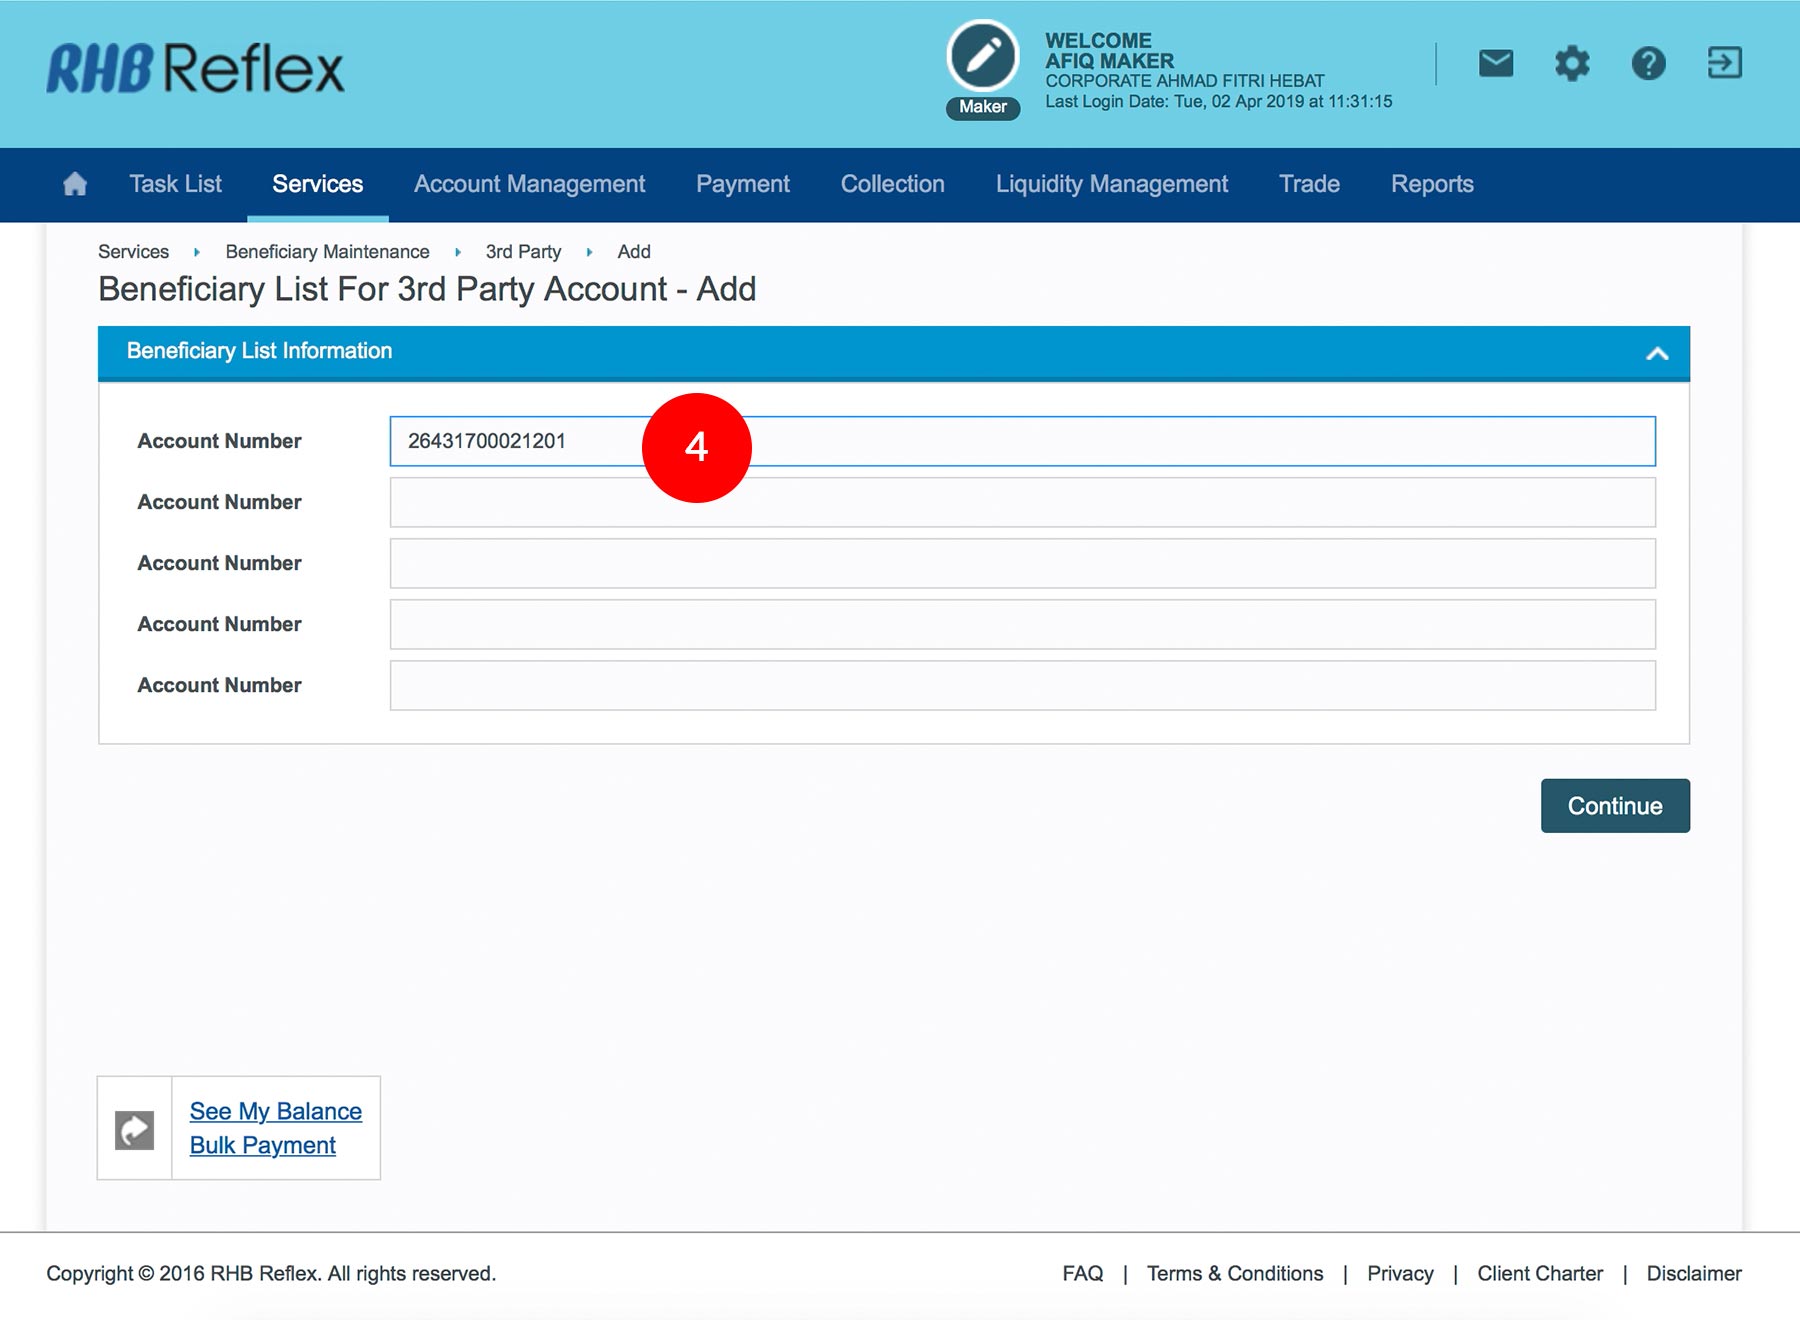Image resolution: width=1800 pixels, height=1320 pixels.
Task: Click the Maker pencil profile icon
Action: click(x=983, y=57)
